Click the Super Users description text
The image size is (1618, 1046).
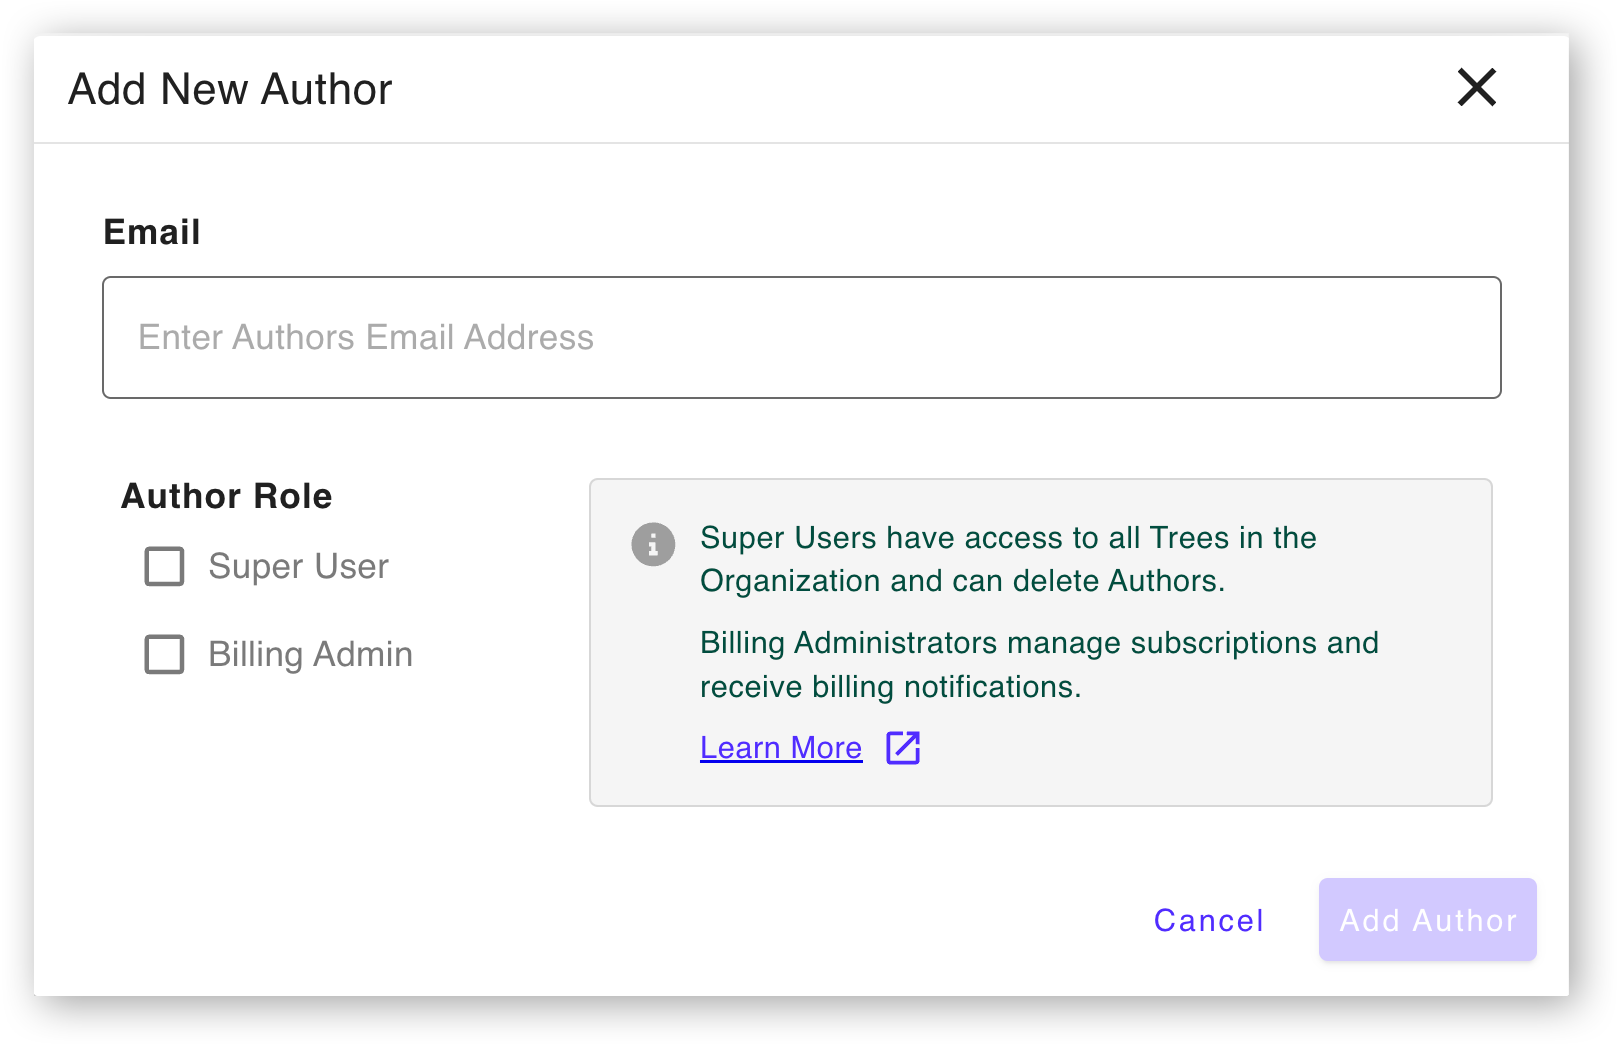coord(1008,559)
